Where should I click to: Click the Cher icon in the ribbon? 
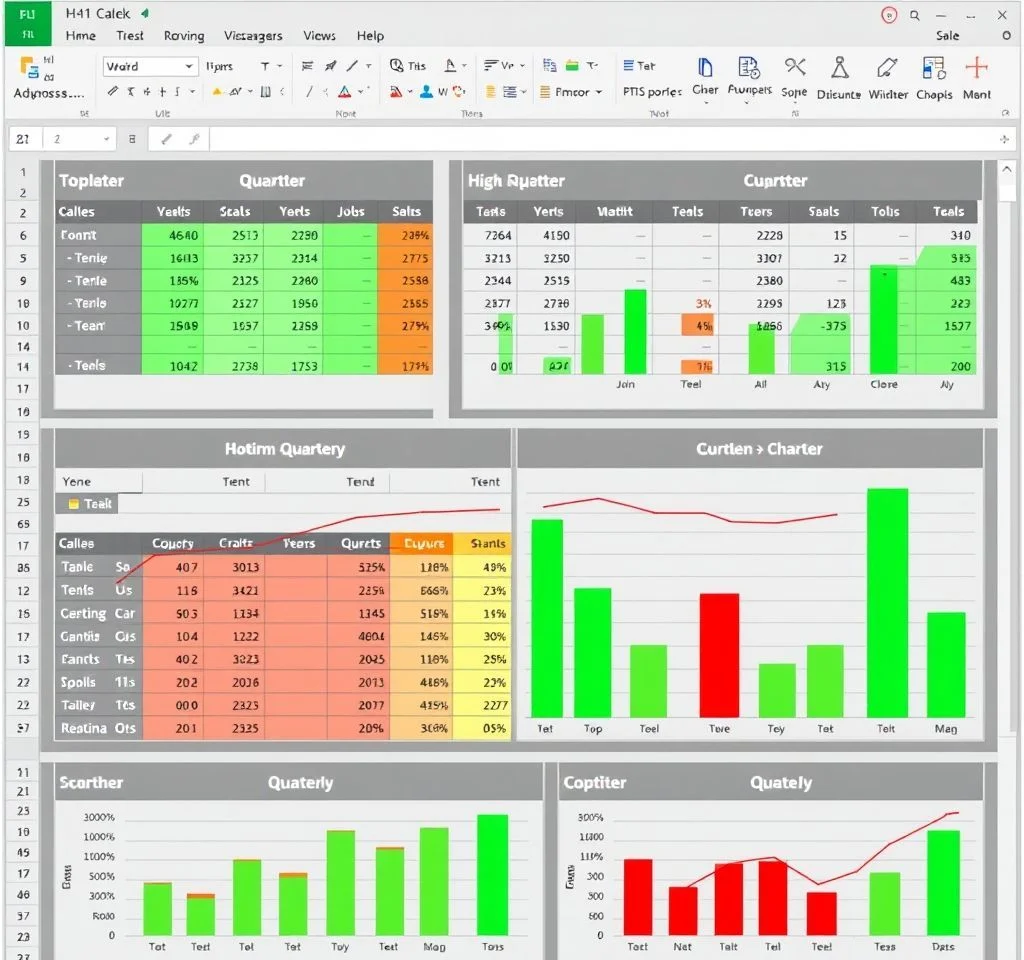705,68
